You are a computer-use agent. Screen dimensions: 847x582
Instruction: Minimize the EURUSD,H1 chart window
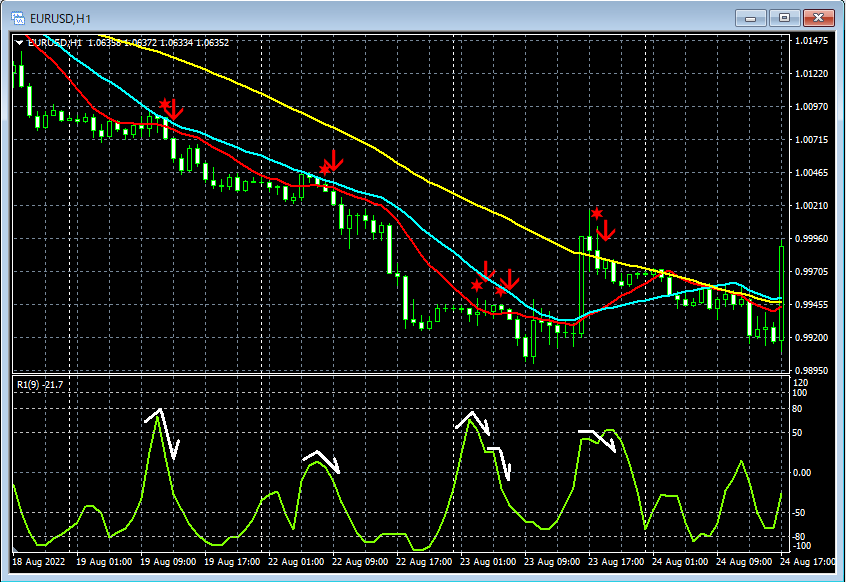click(x=750, y=18)
